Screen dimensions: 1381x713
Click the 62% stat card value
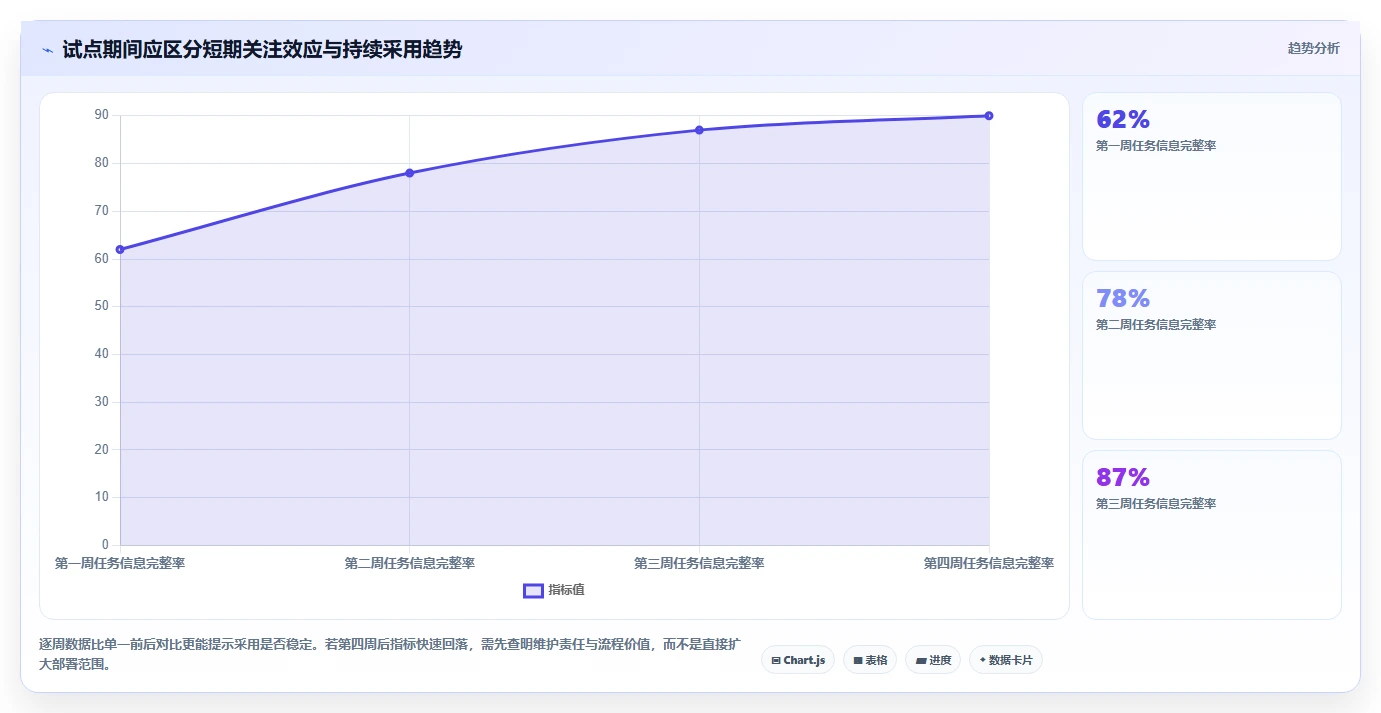point(1123,119)
